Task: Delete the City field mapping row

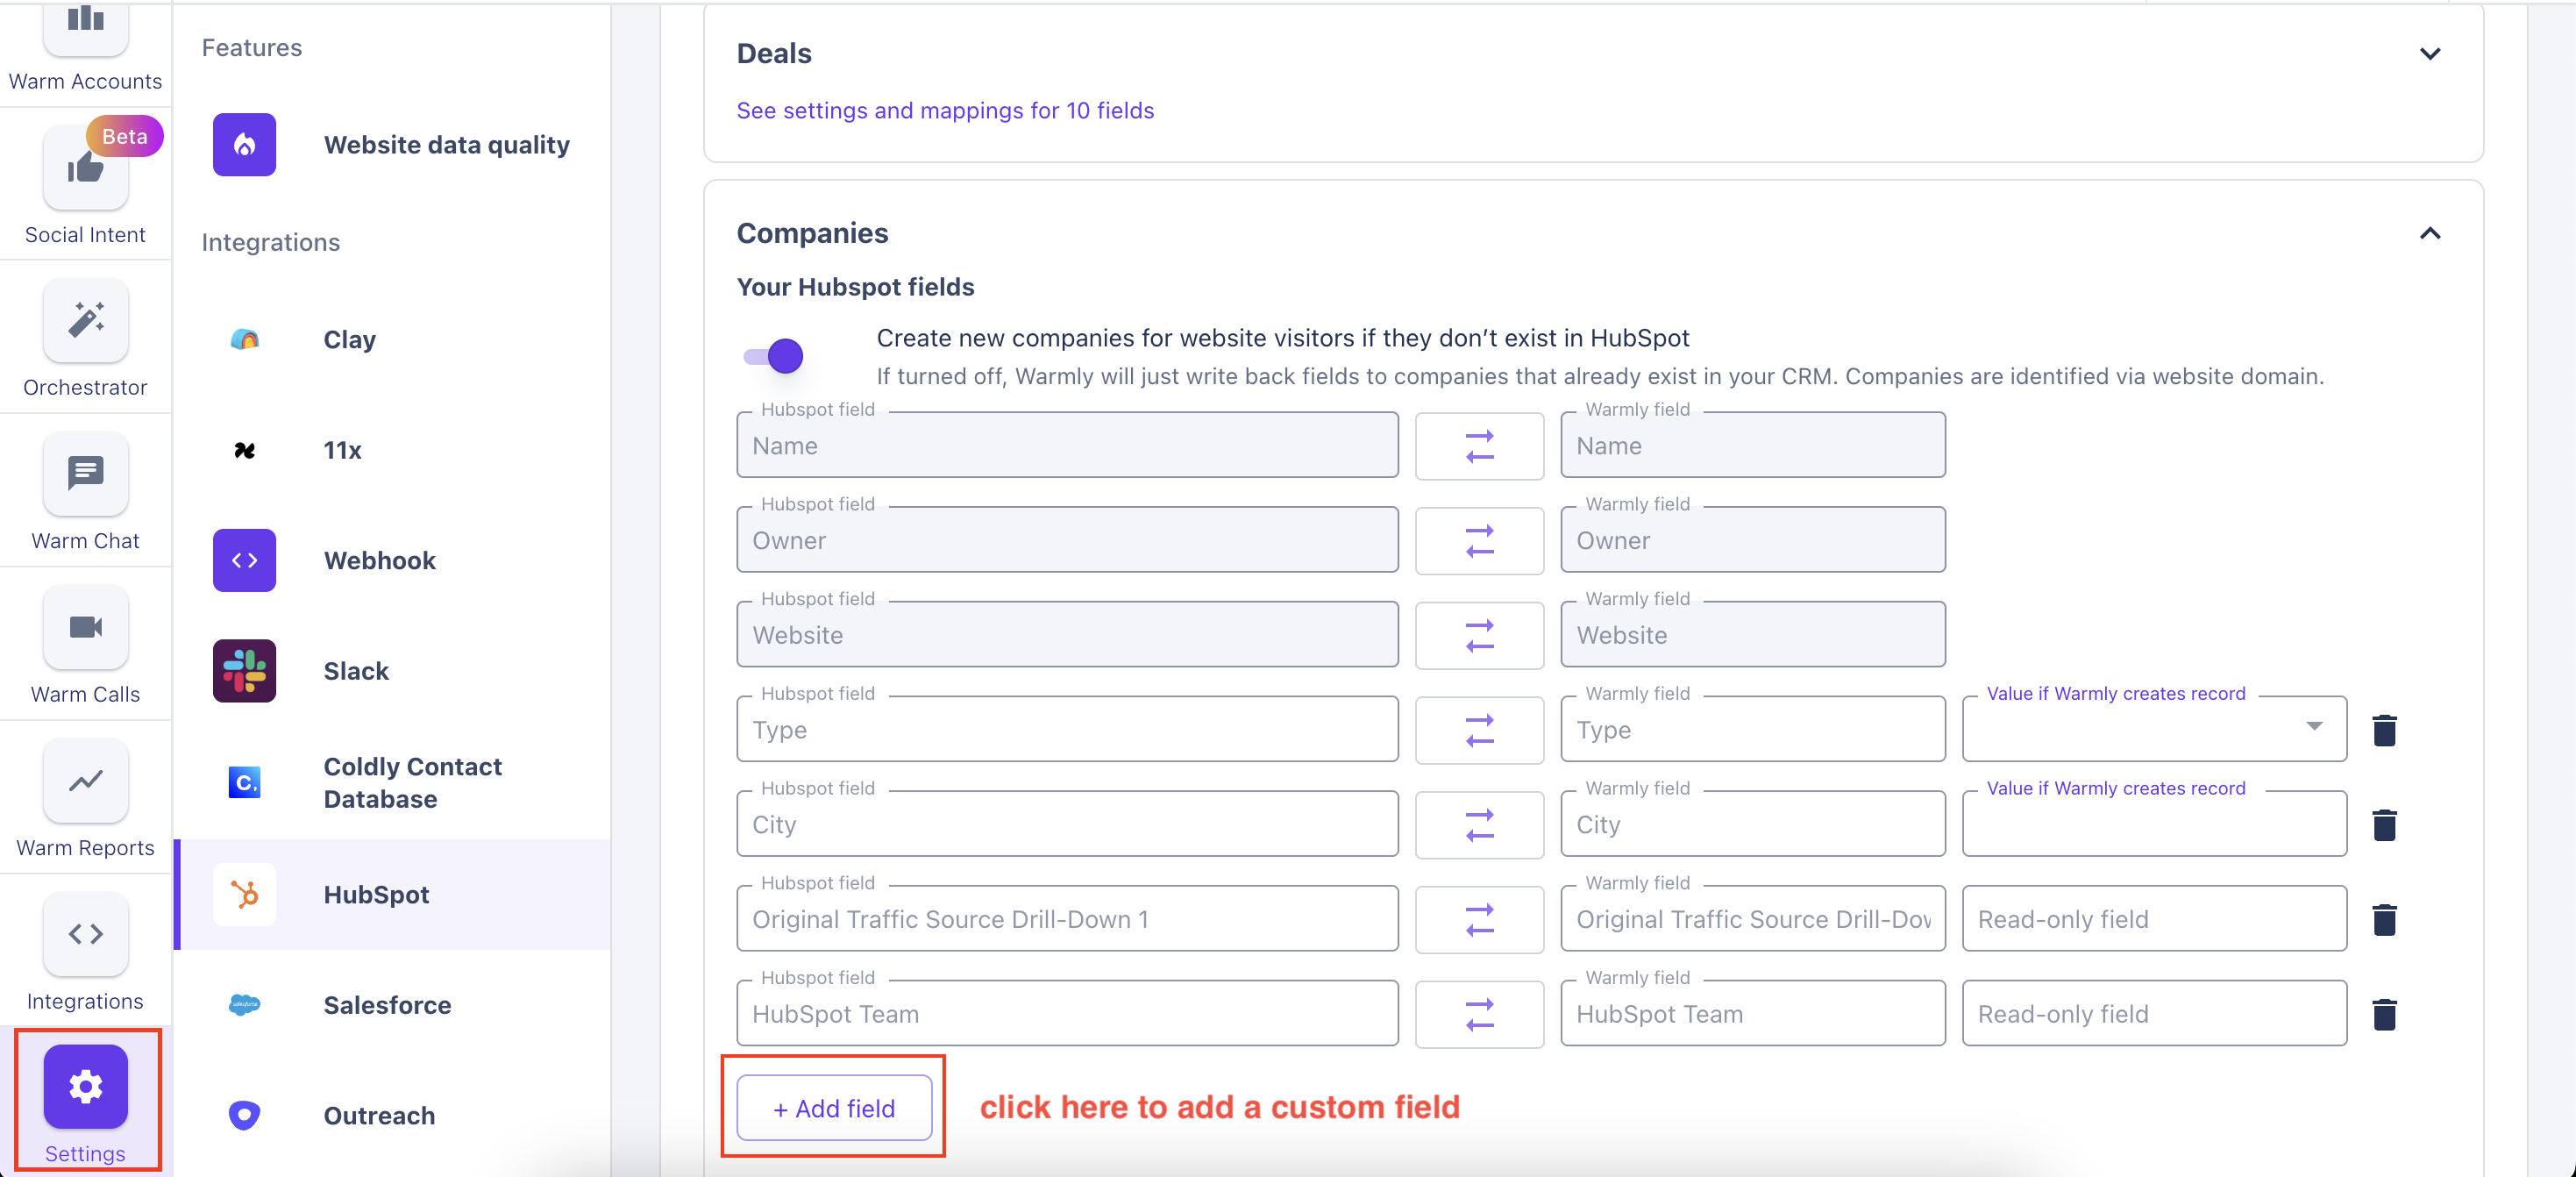Action: coord(2384,825)
